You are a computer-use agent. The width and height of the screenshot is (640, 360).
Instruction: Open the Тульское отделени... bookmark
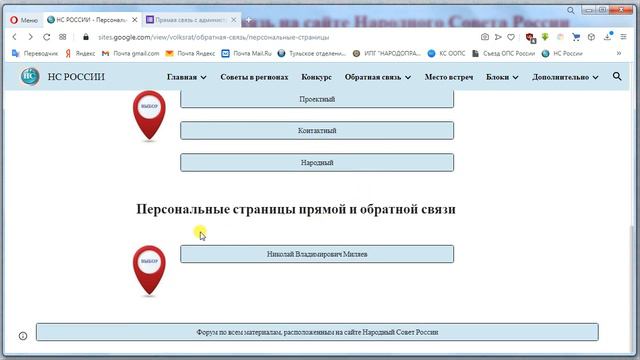[x=311, y=53]
